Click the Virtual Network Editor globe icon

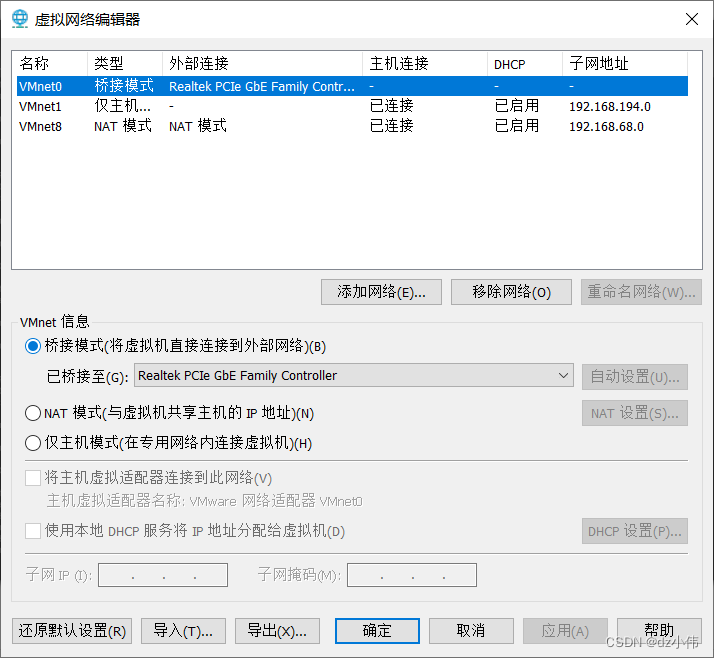[20, 19]
